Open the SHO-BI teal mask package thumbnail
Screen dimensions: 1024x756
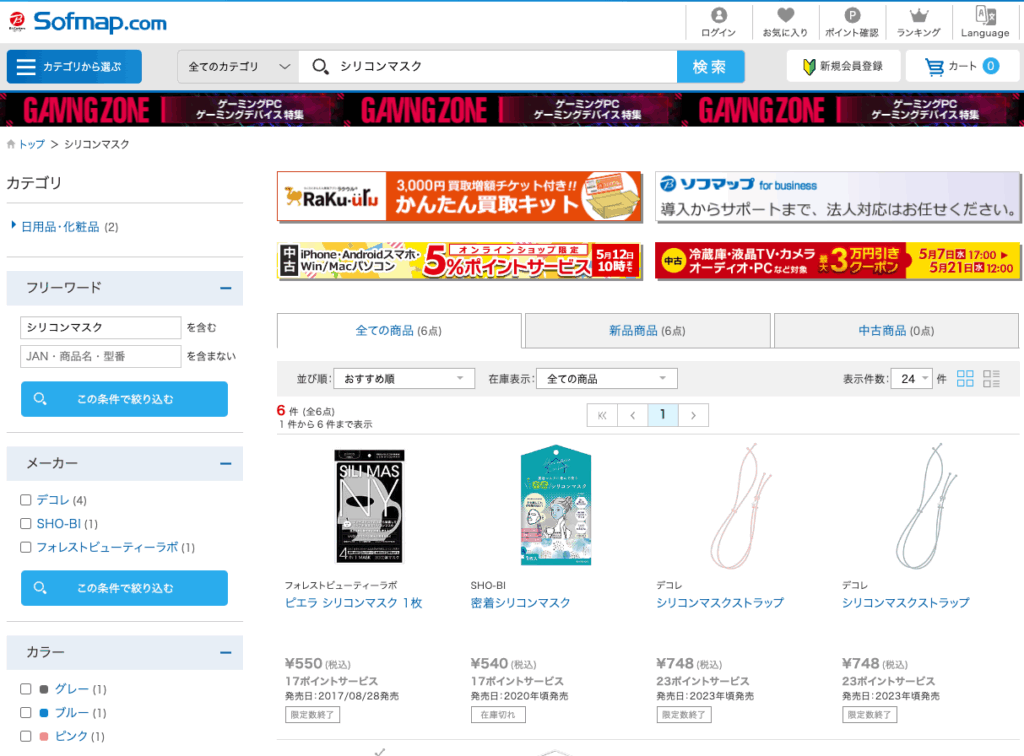point(556,505)
